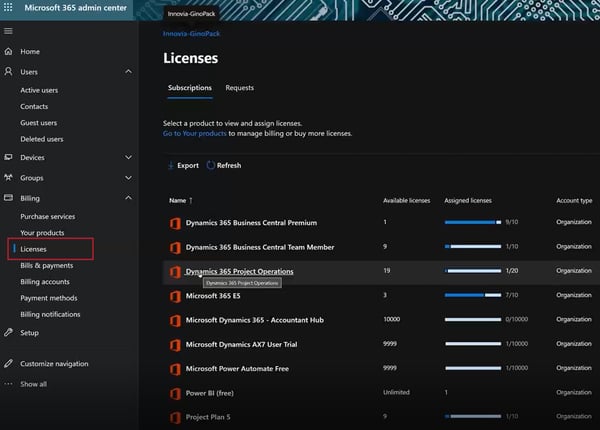
Task: Click Office icon for AX7 User Trial
Action: pos(175,345)
